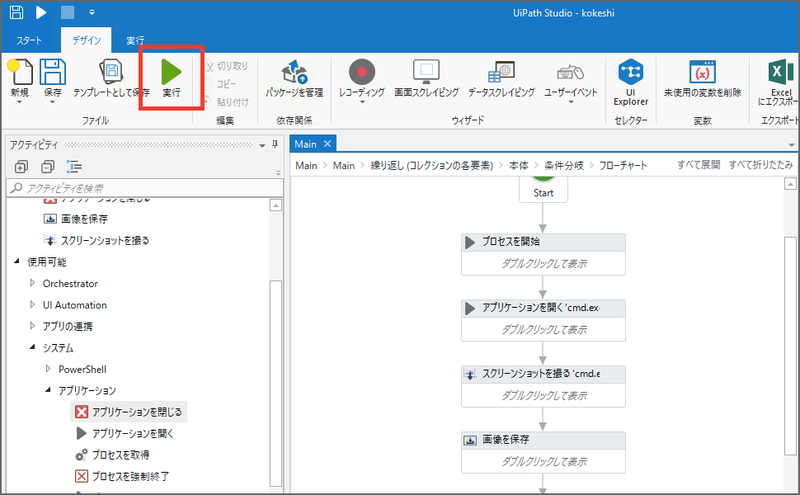800x495 pixels.
Task: Collapse the アプリケーション tree node
Action: pos(48,390)
